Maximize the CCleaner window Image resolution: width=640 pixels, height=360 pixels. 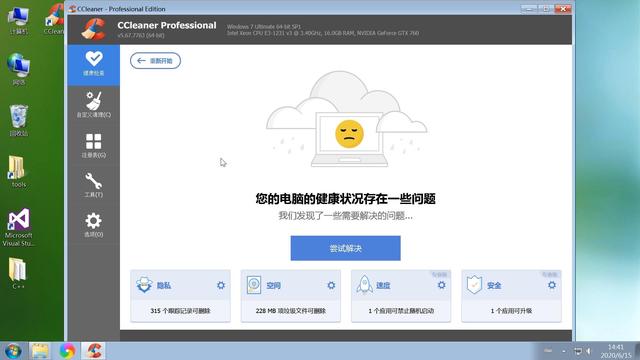(546, 9)
